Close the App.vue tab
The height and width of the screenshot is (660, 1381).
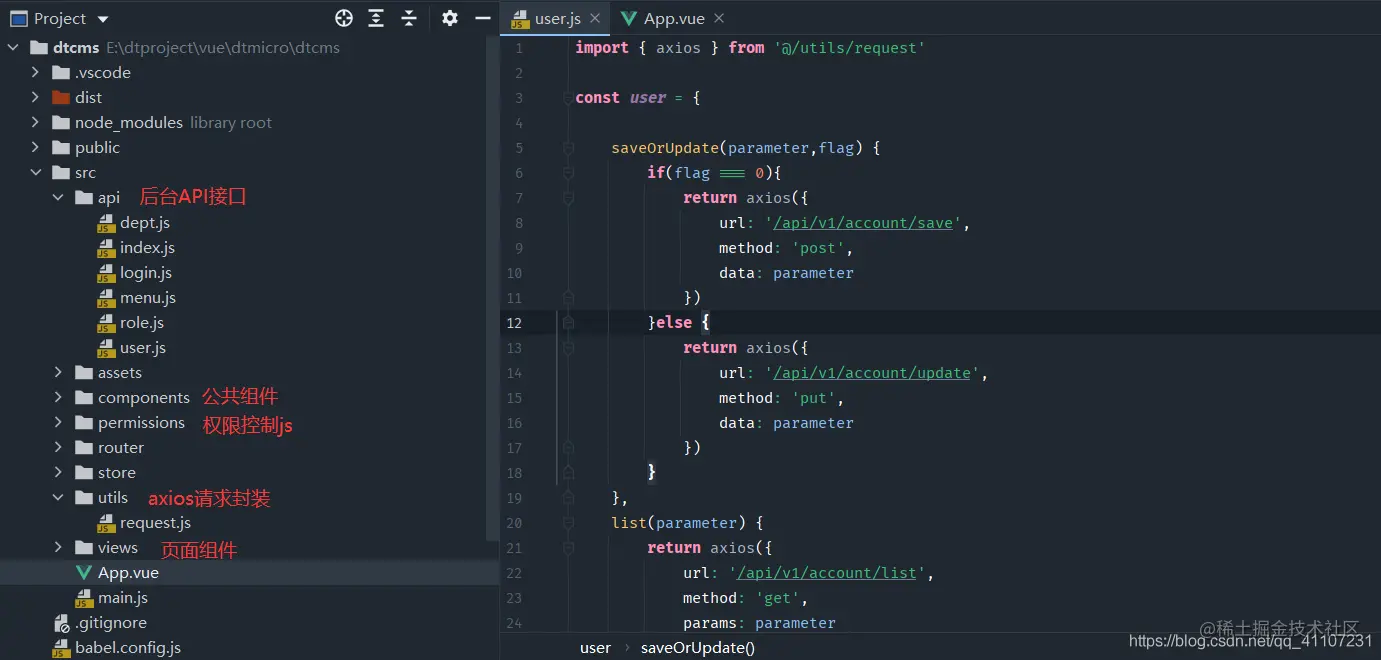719,18
